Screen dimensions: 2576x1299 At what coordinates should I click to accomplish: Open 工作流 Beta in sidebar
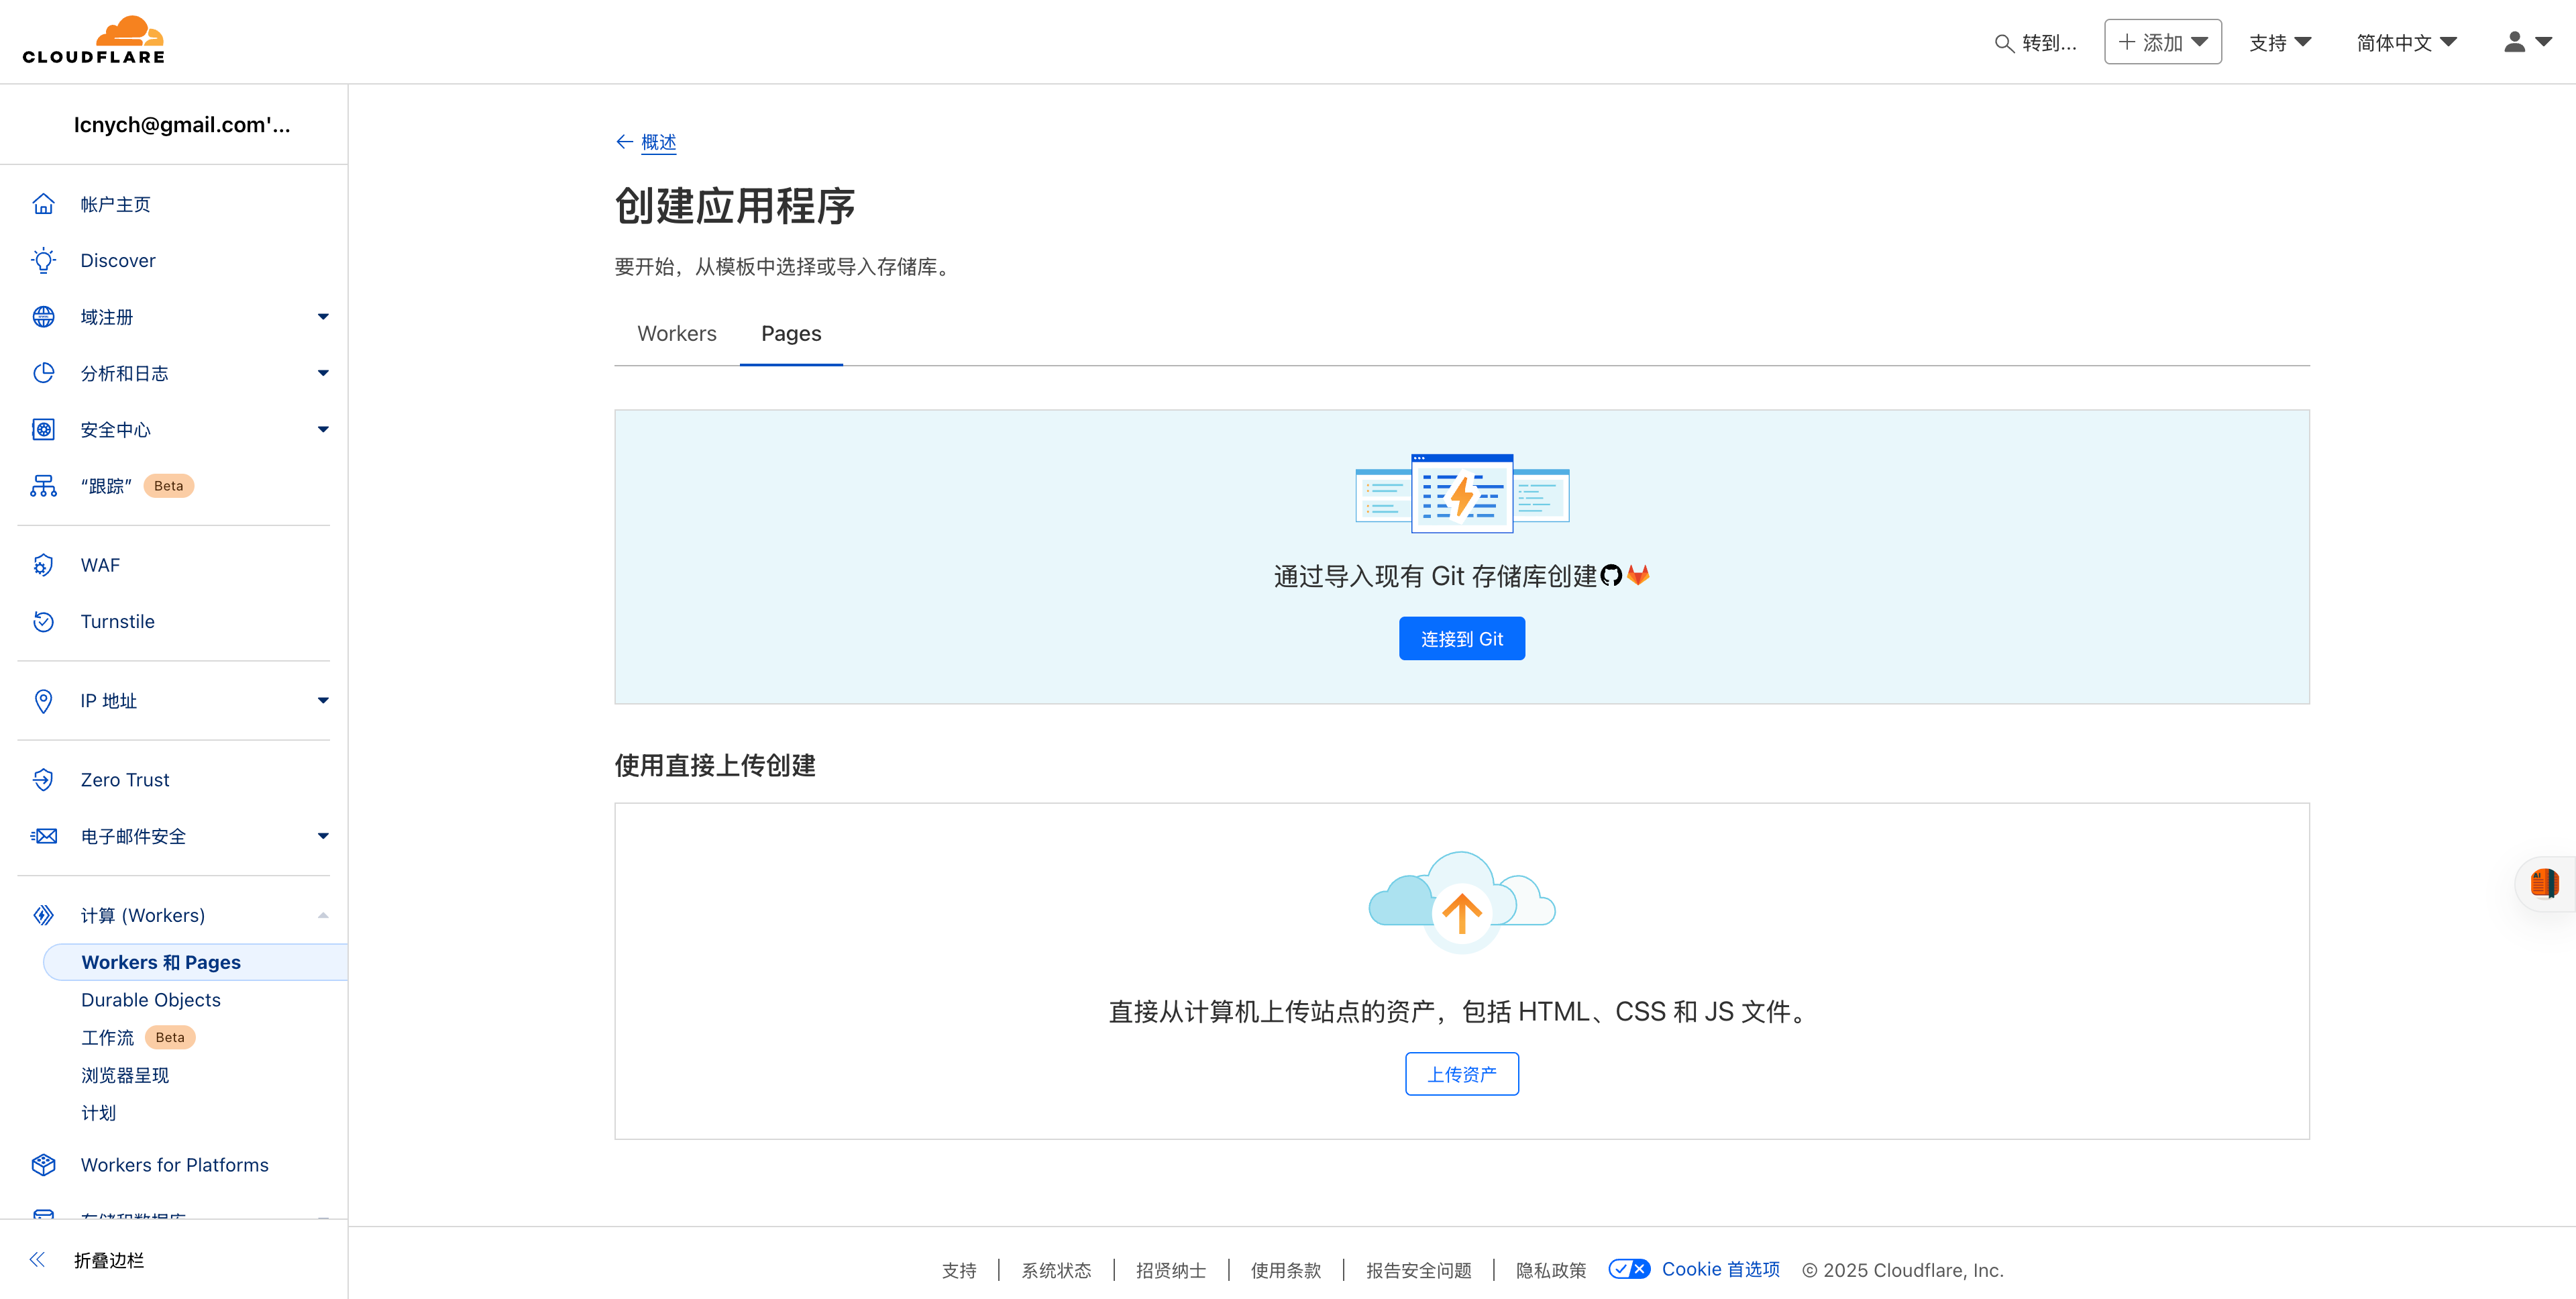point(138,1037)
